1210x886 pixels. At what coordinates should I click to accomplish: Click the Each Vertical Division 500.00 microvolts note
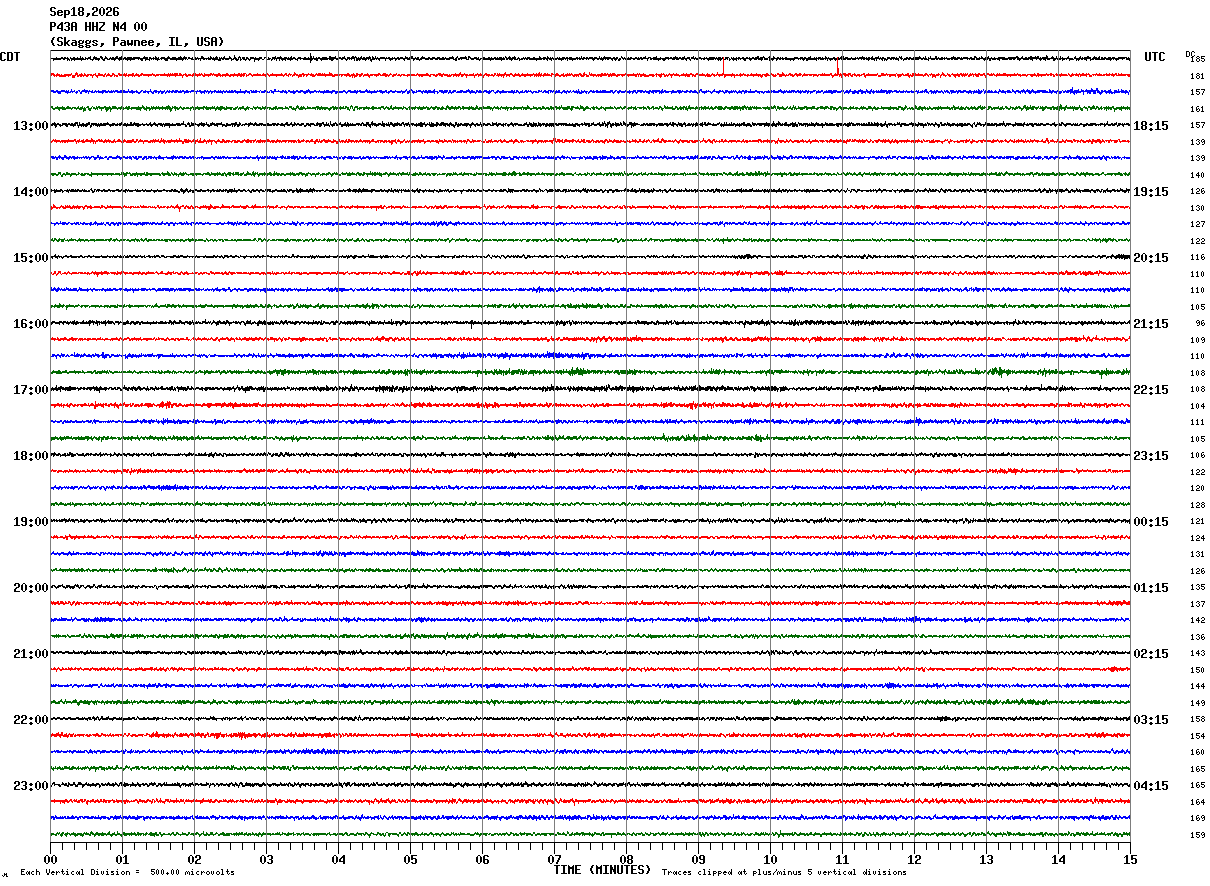tap(127, 873)
